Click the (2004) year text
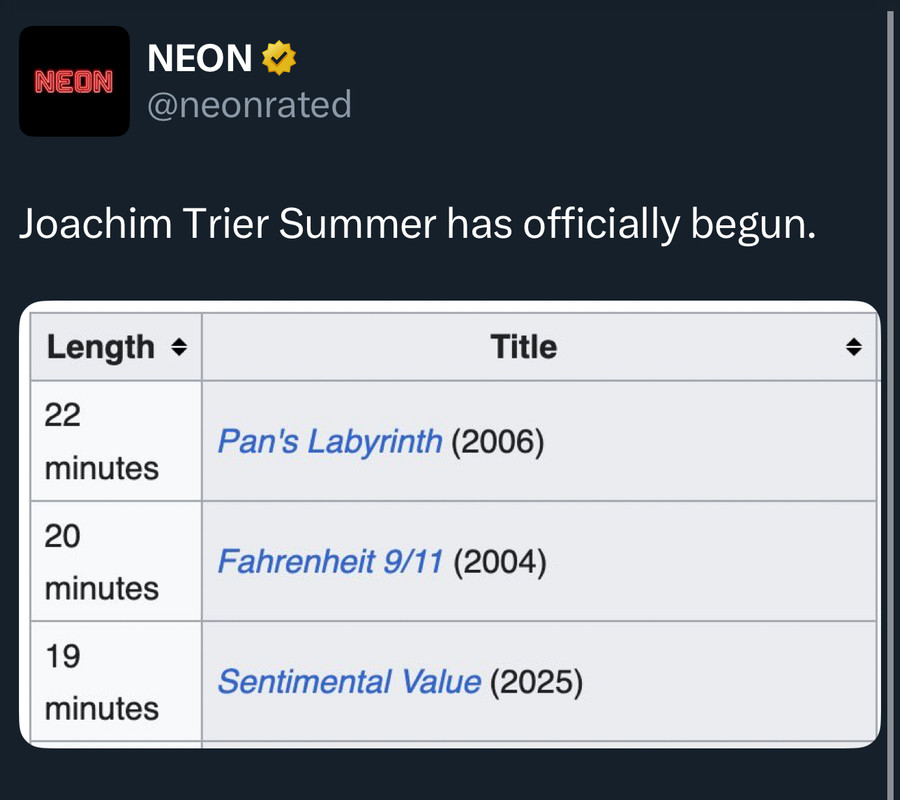 click(500, 562)
